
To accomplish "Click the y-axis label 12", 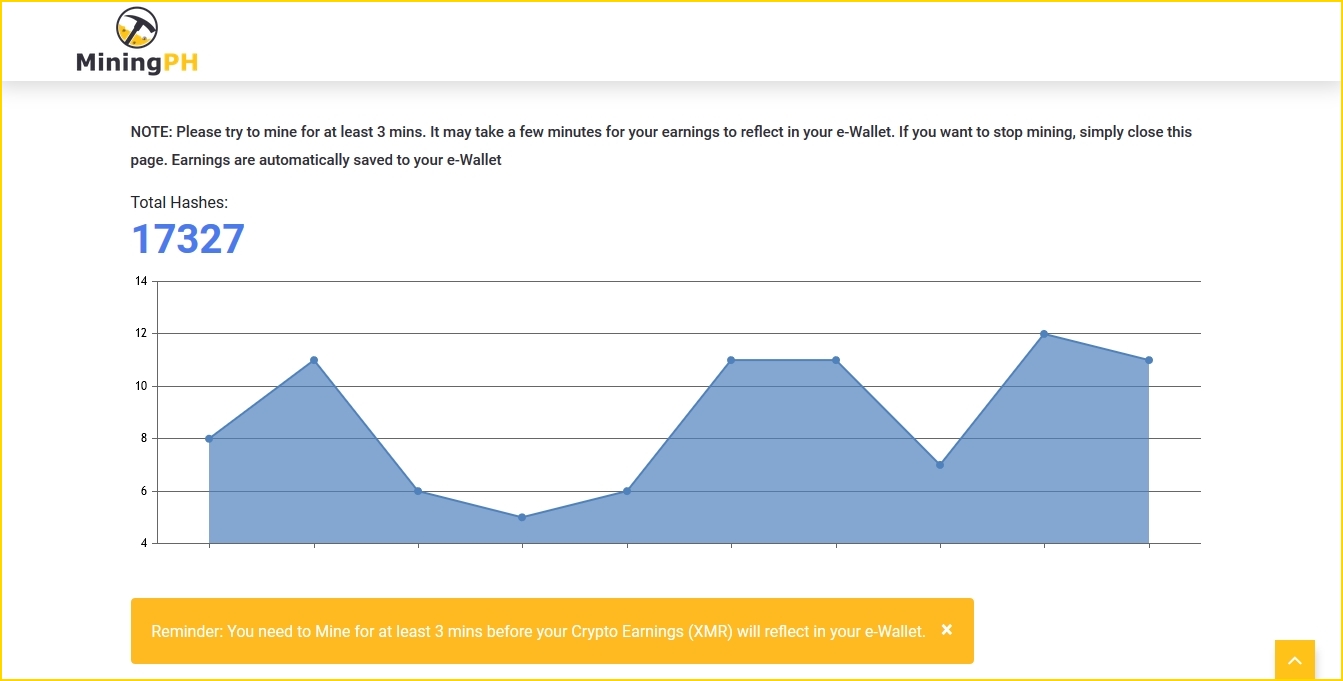I will tap(141, 333).
